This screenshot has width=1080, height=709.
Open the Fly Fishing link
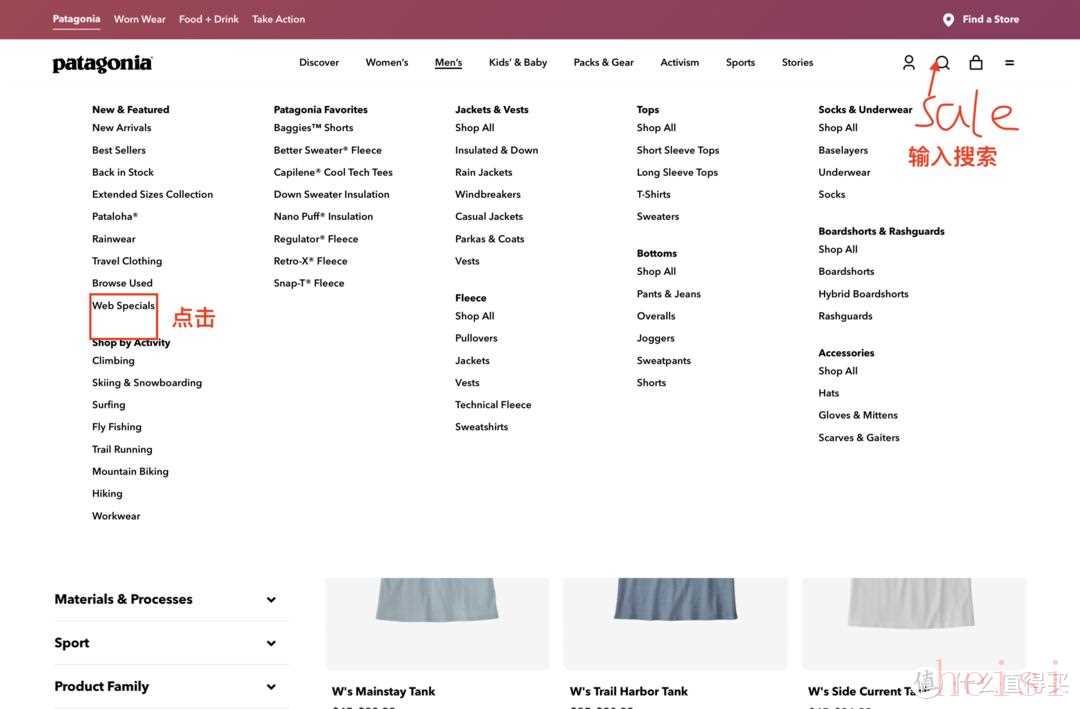117,427
